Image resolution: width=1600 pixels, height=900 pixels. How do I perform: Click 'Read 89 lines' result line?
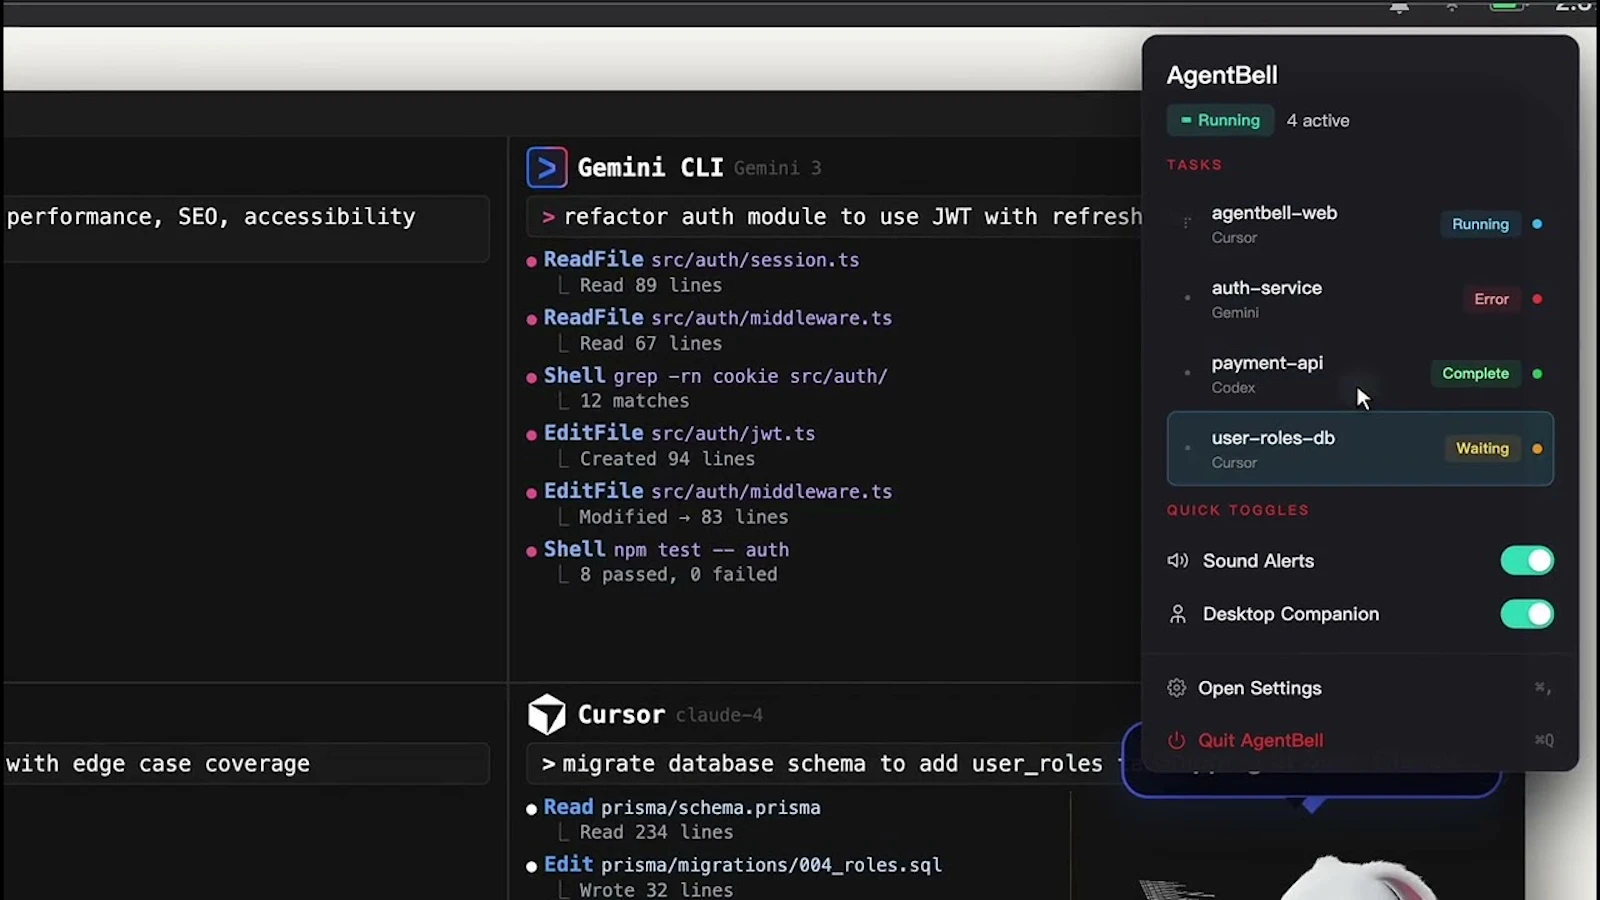coord(650,286)
